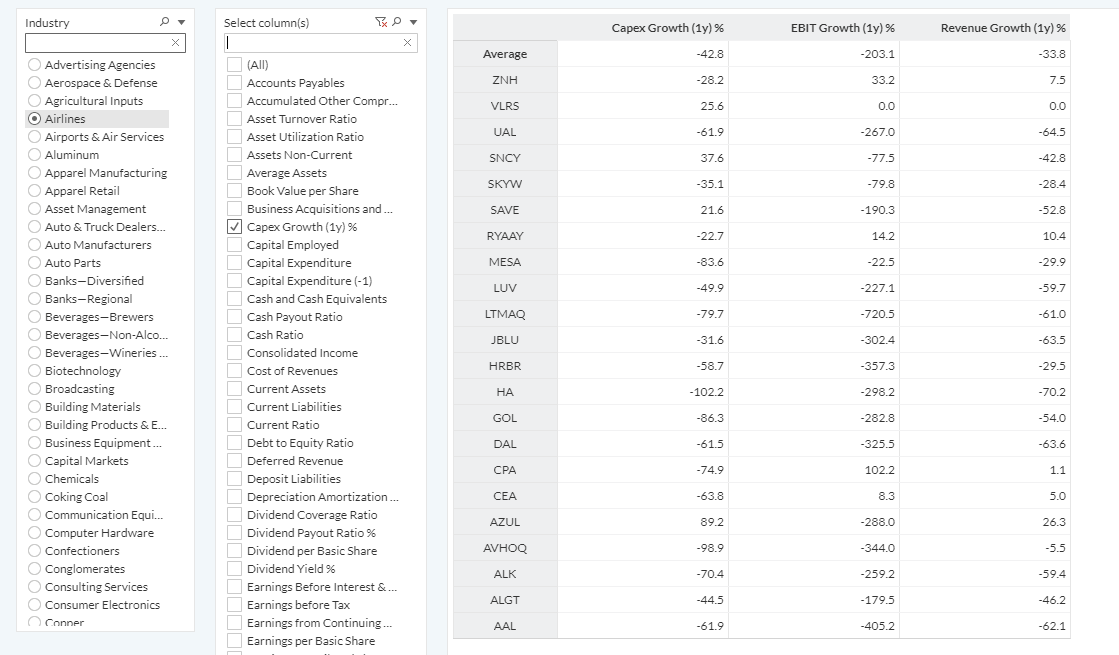This screenshot has height=655, width=1119.
Task: Sort by the Revenue Growth (1y) % header
Action: click(x=1005, y=27)
